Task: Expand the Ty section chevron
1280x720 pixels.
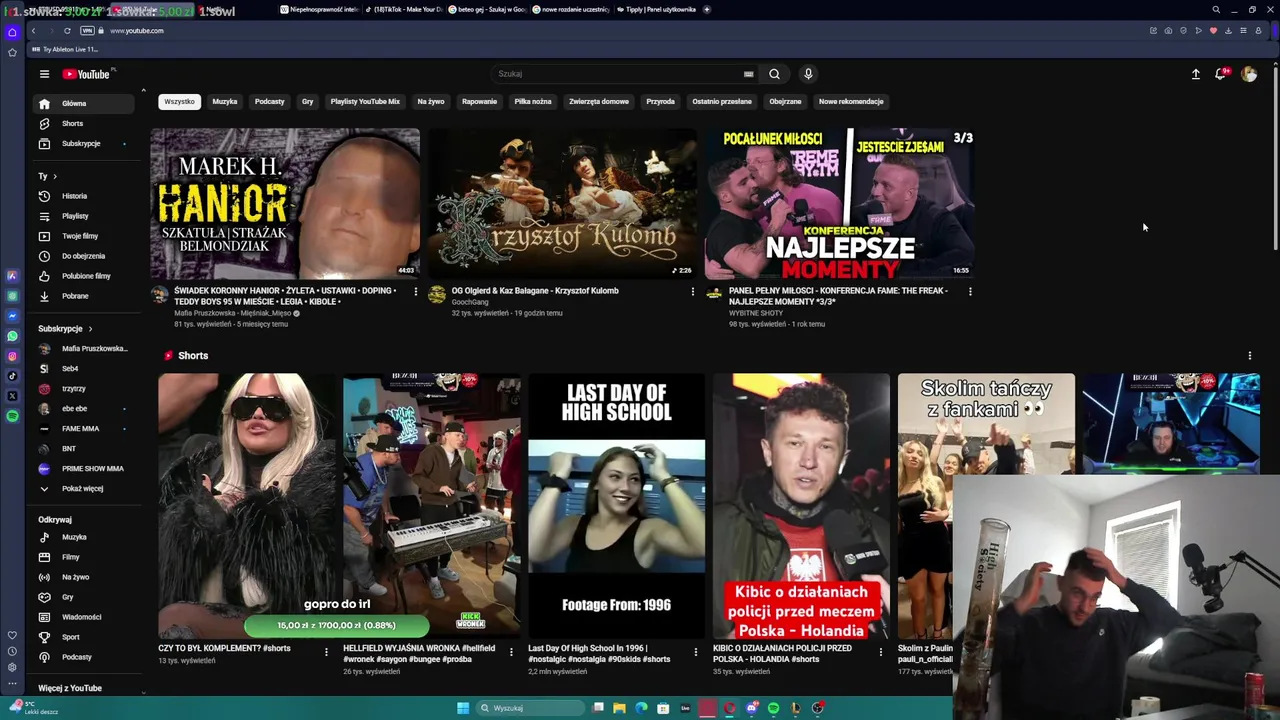Action: (55, 176)
